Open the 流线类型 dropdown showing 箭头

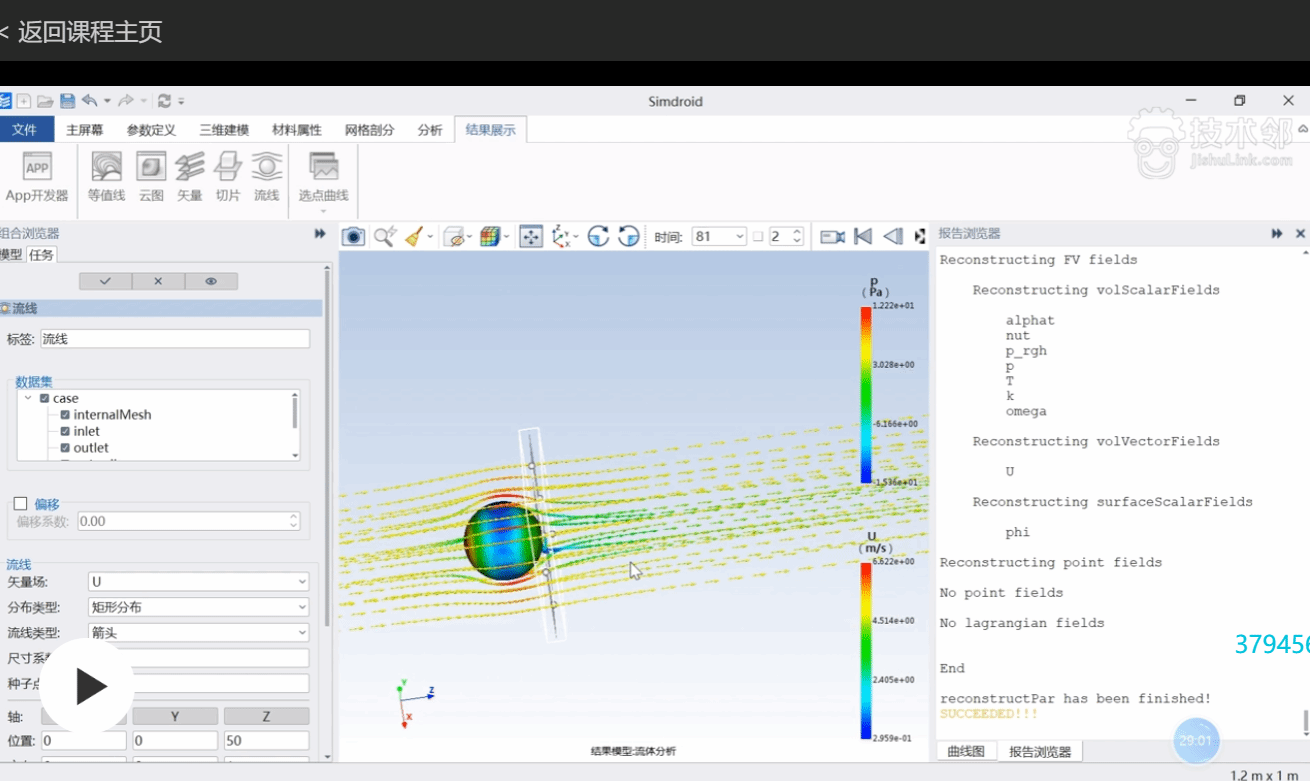(198, 633)
